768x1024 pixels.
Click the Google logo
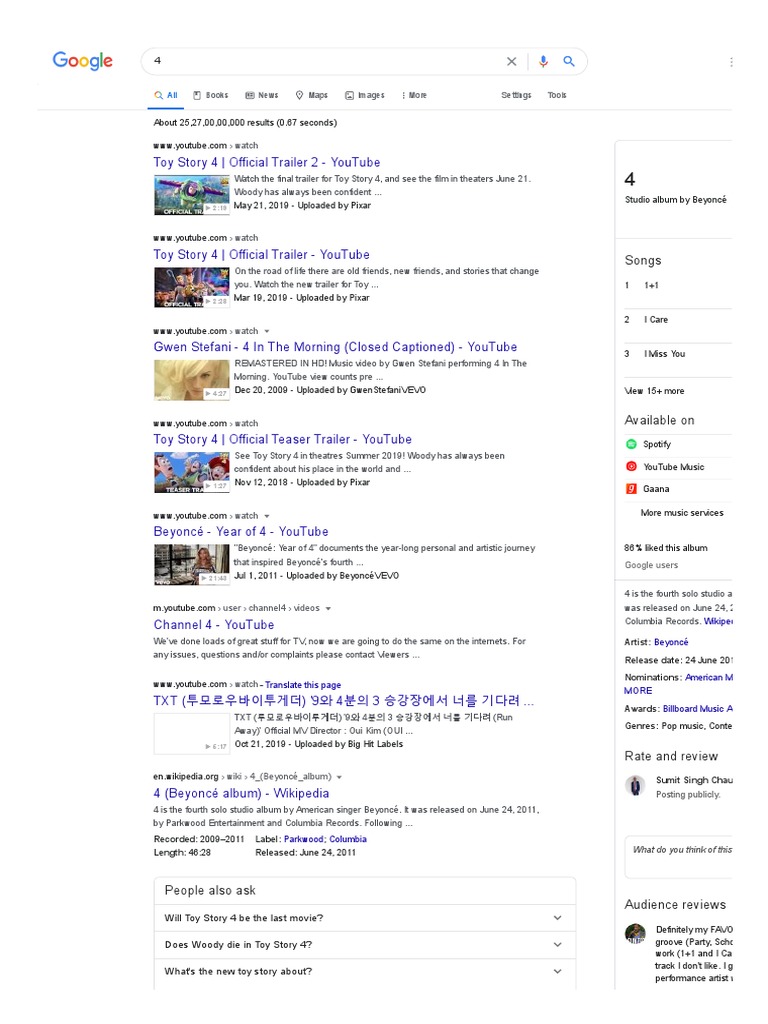[x=83, y=61]
